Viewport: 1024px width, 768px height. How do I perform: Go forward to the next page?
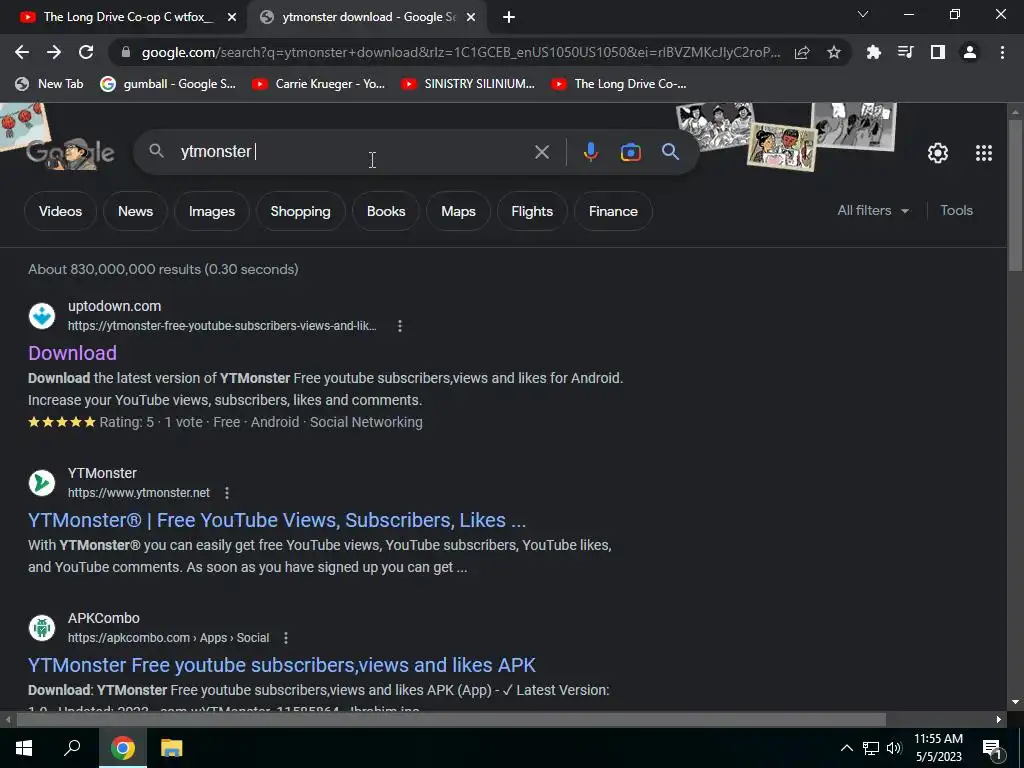coord(54,52)
